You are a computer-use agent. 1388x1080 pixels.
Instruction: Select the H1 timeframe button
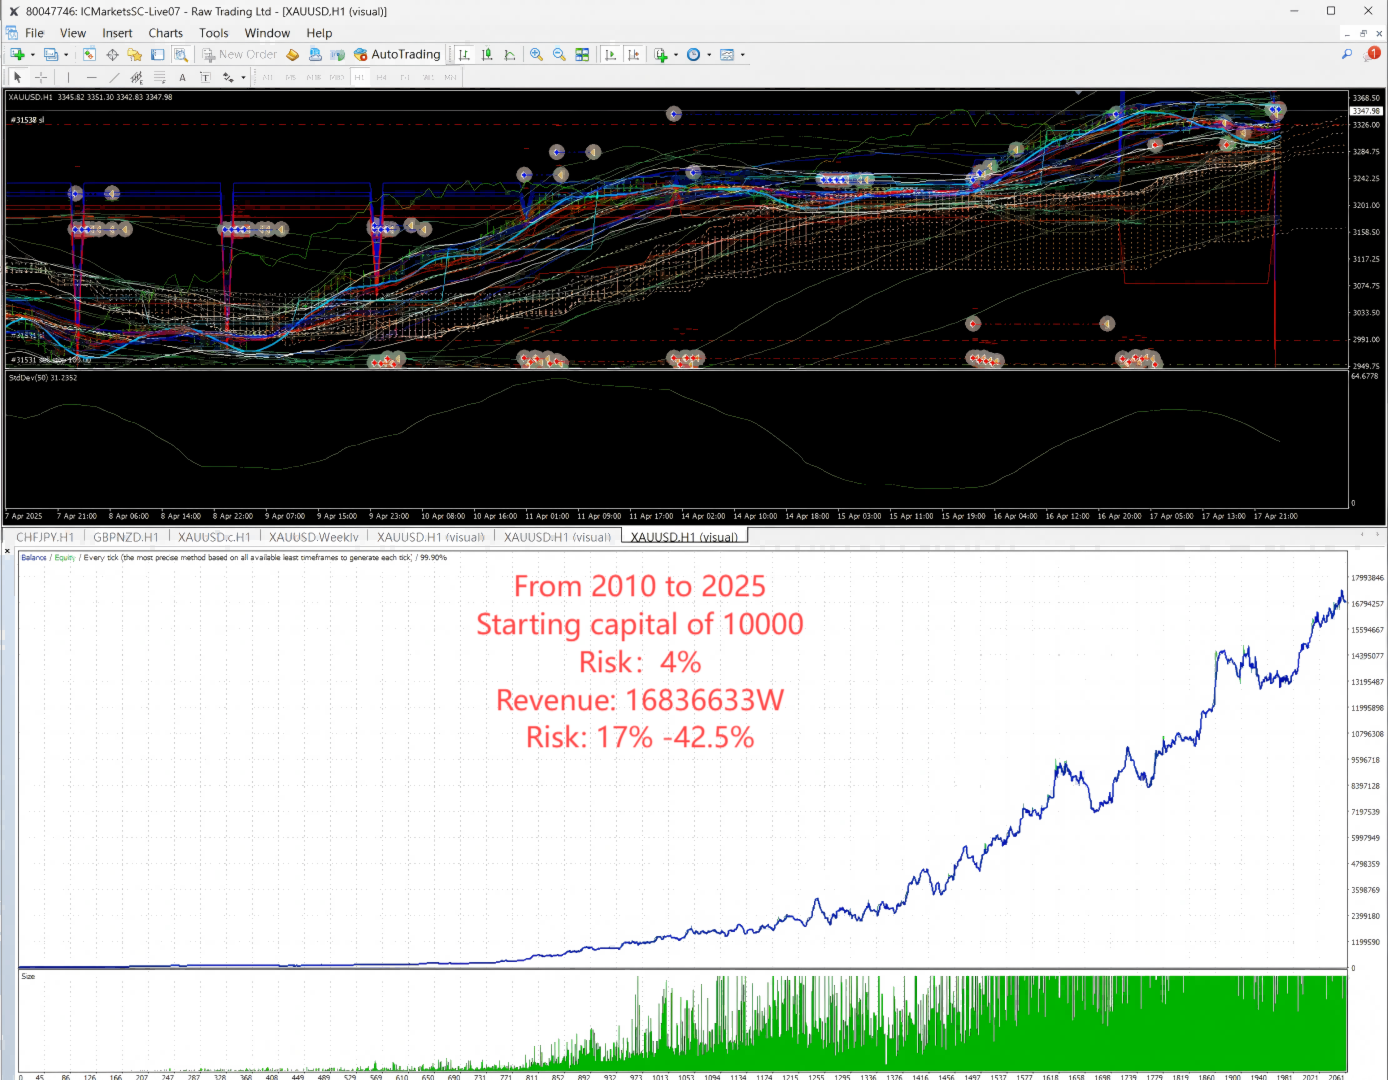click(x=359, y=77)
